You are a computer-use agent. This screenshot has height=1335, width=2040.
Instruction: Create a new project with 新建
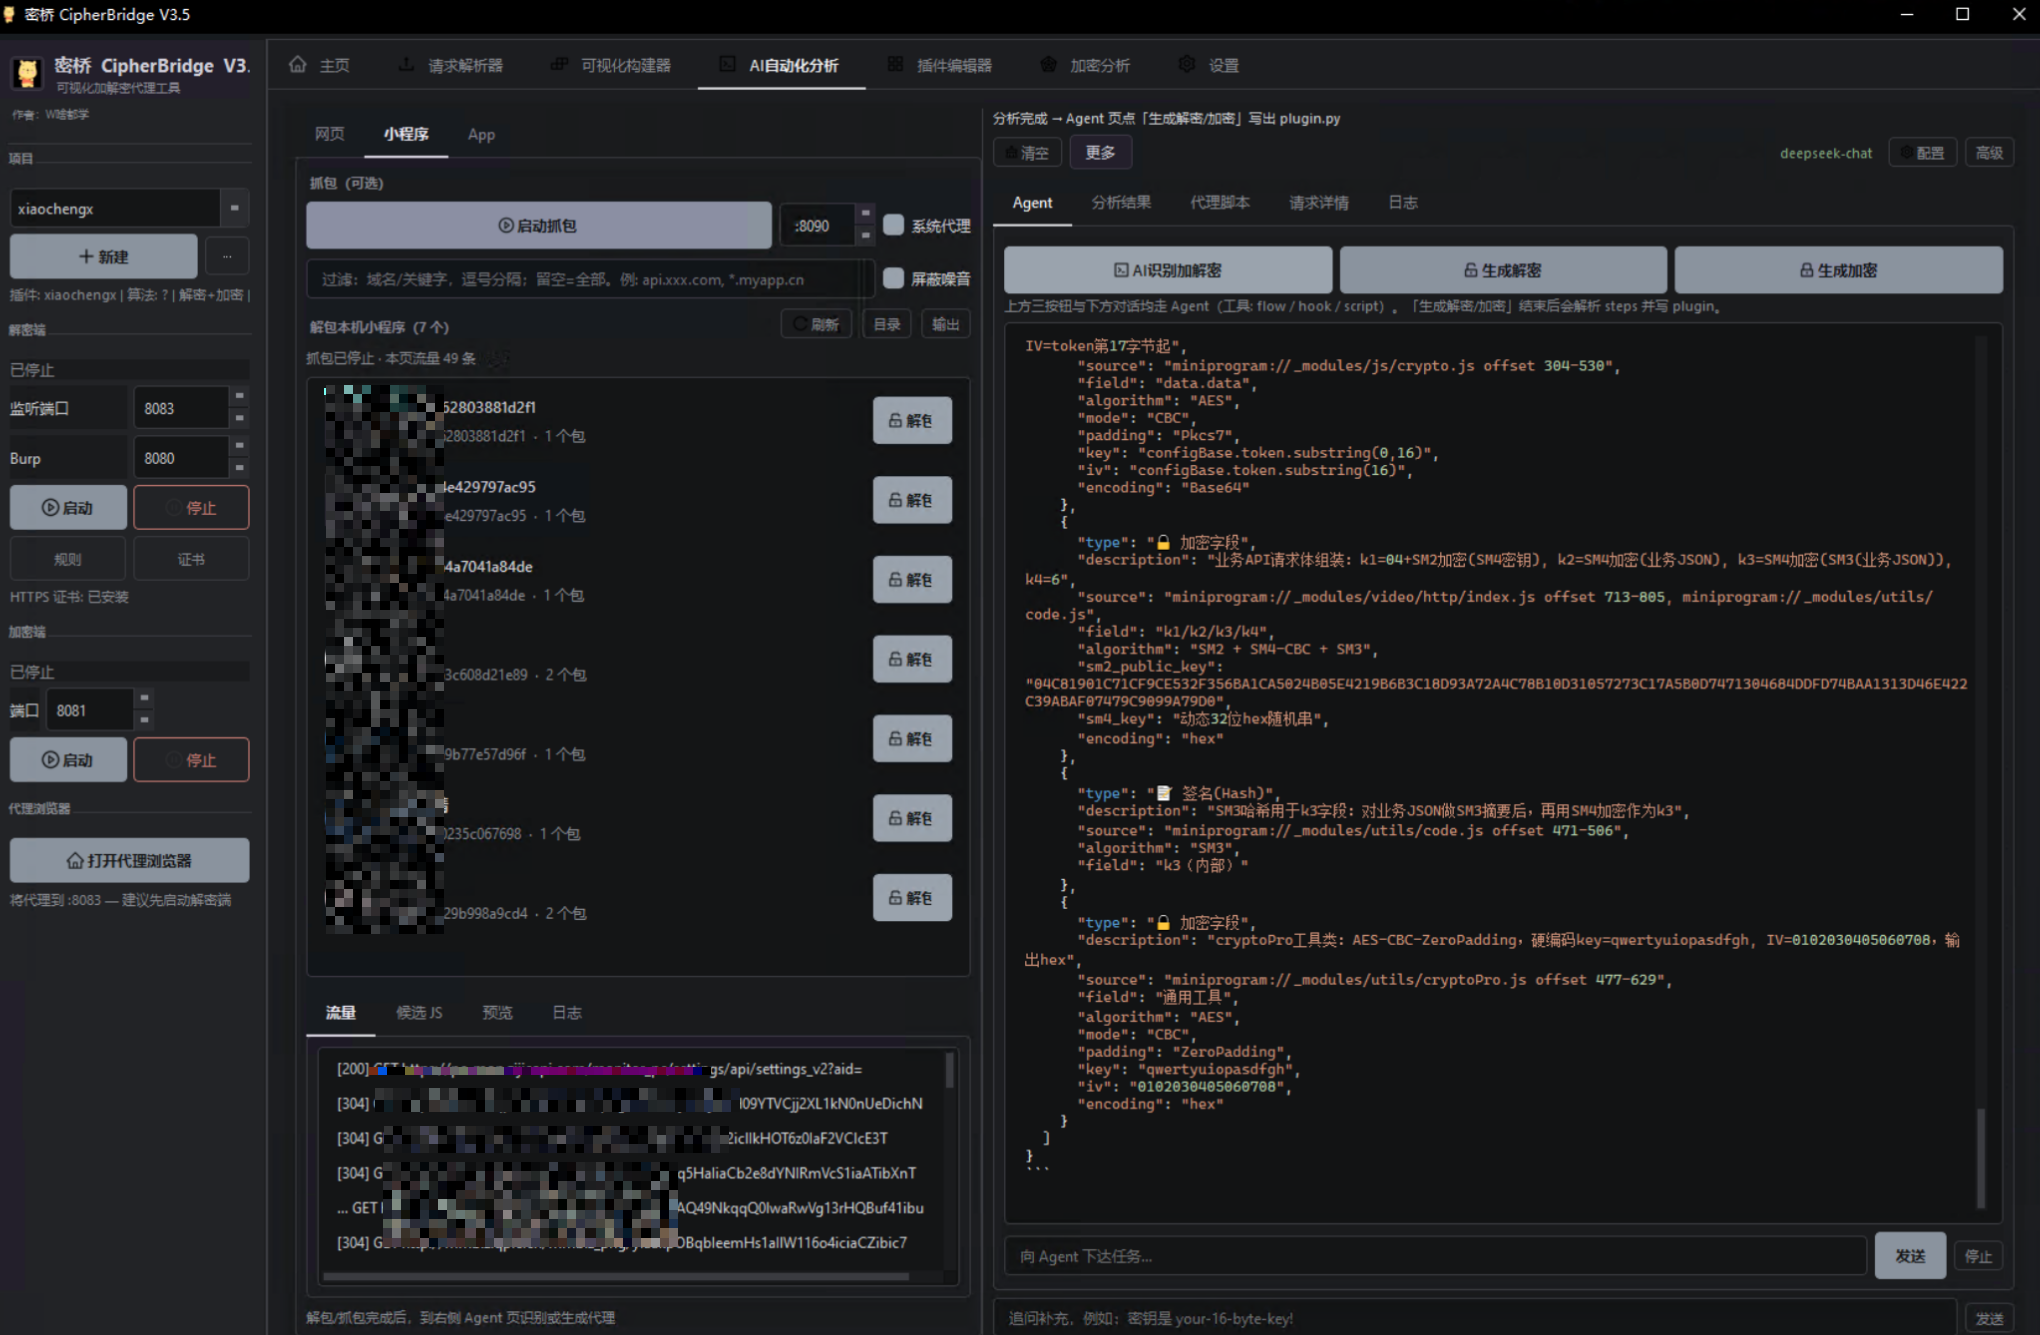[104, 257]
